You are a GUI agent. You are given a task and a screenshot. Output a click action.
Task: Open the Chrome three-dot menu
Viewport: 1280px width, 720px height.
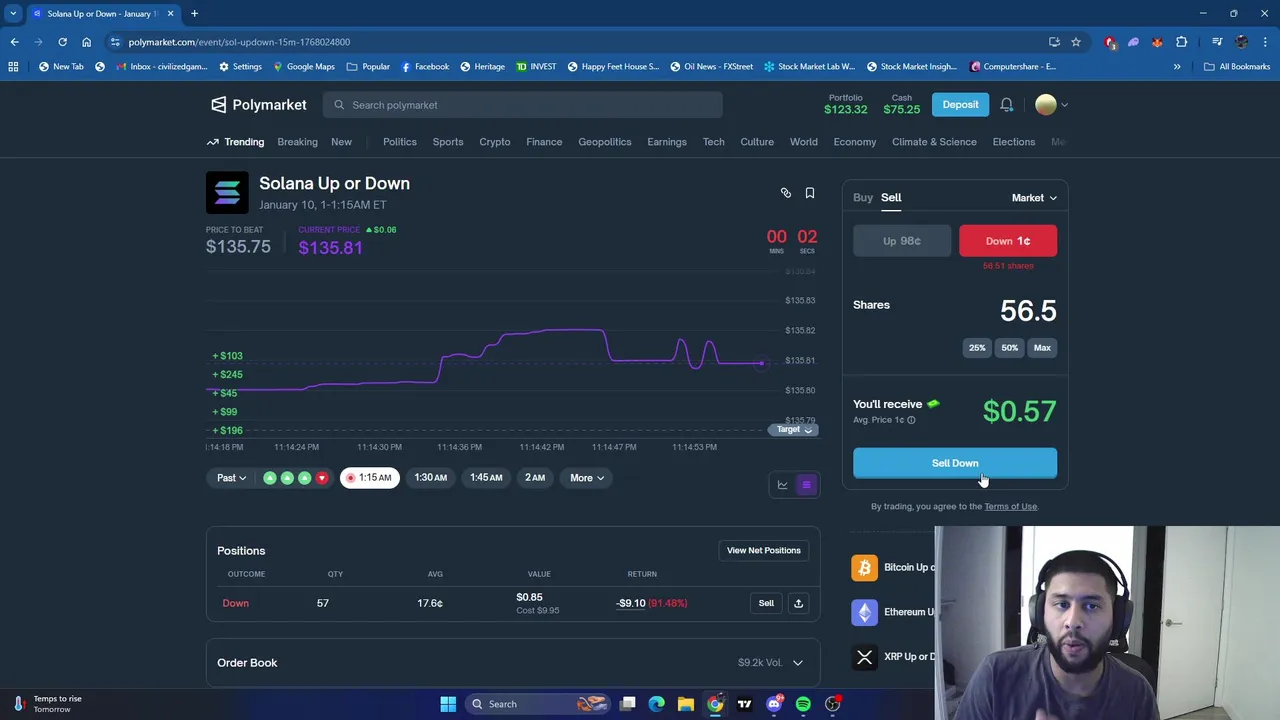point(1265,42)
